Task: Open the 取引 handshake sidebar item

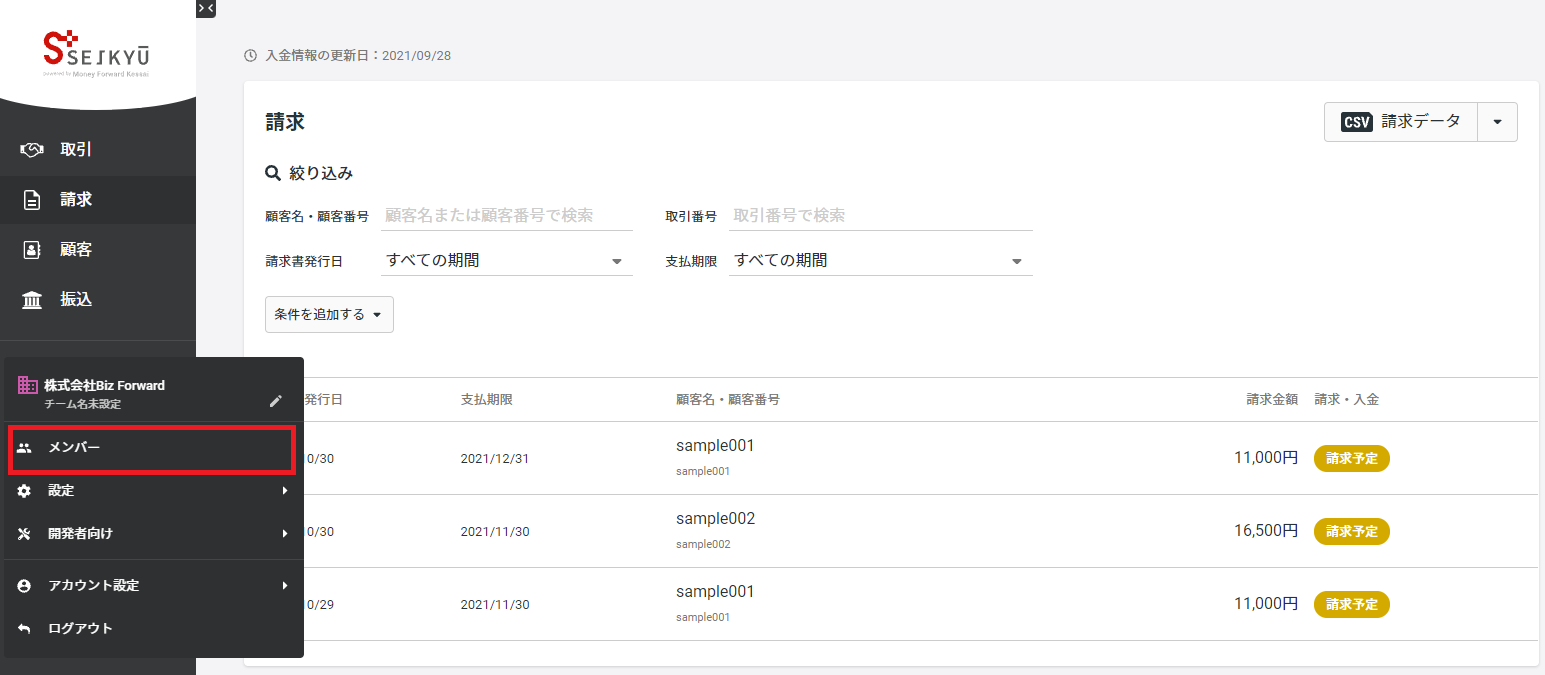Action: [x=32, y=150]
